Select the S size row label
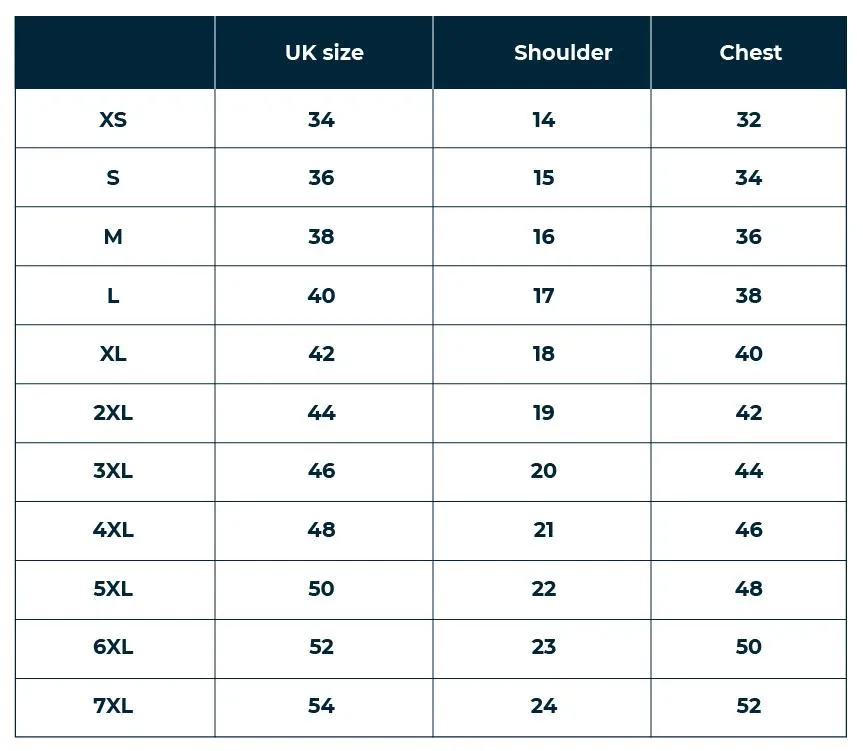The height and width of the screenshot is (751, 863). [113, 178]
